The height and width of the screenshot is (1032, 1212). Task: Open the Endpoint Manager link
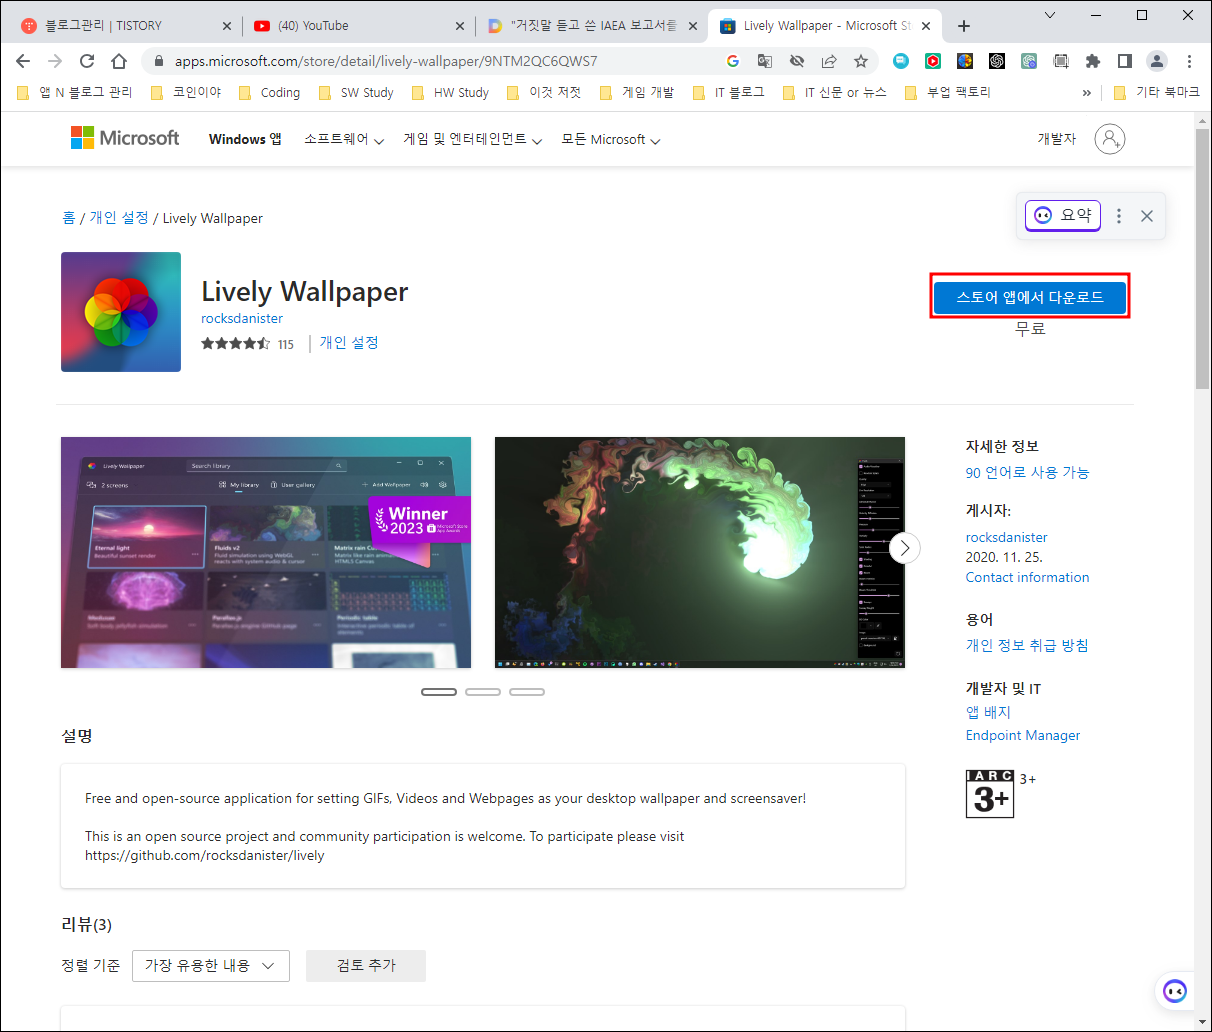[x=1023, y=735]
